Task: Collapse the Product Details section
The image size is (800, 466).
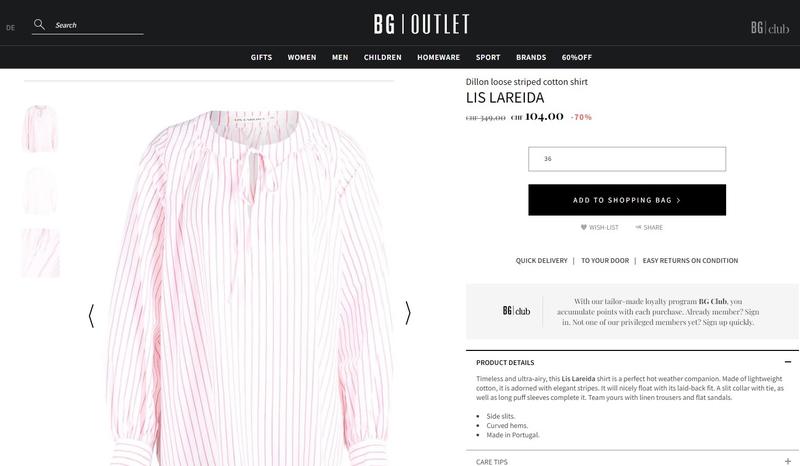Action: click(x=788, y=362)
